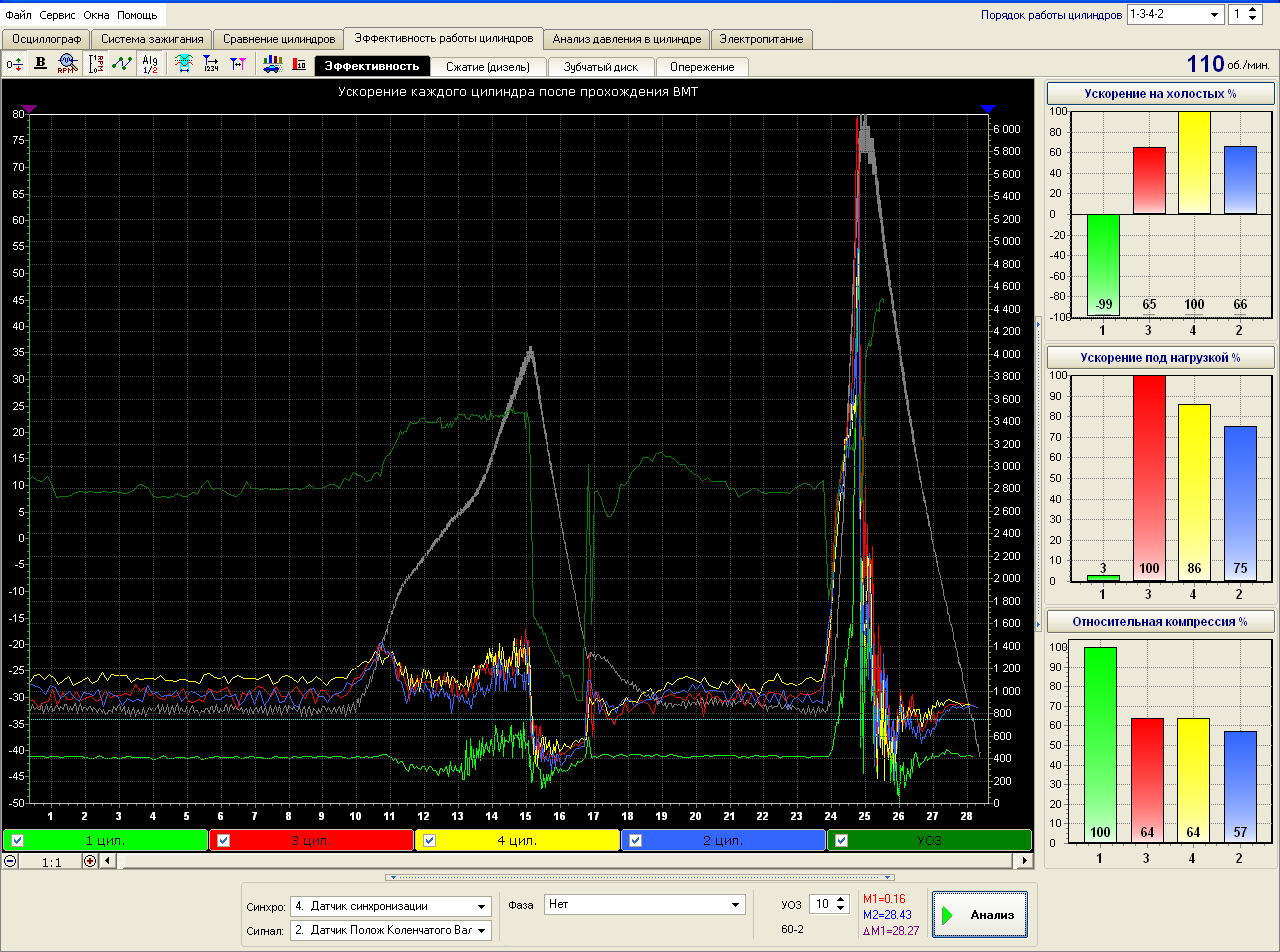The height and width of the screenshot is (952, 1280).
Task: Click the blue-magenta markers distance icon
Action: [x=236, y=64]
